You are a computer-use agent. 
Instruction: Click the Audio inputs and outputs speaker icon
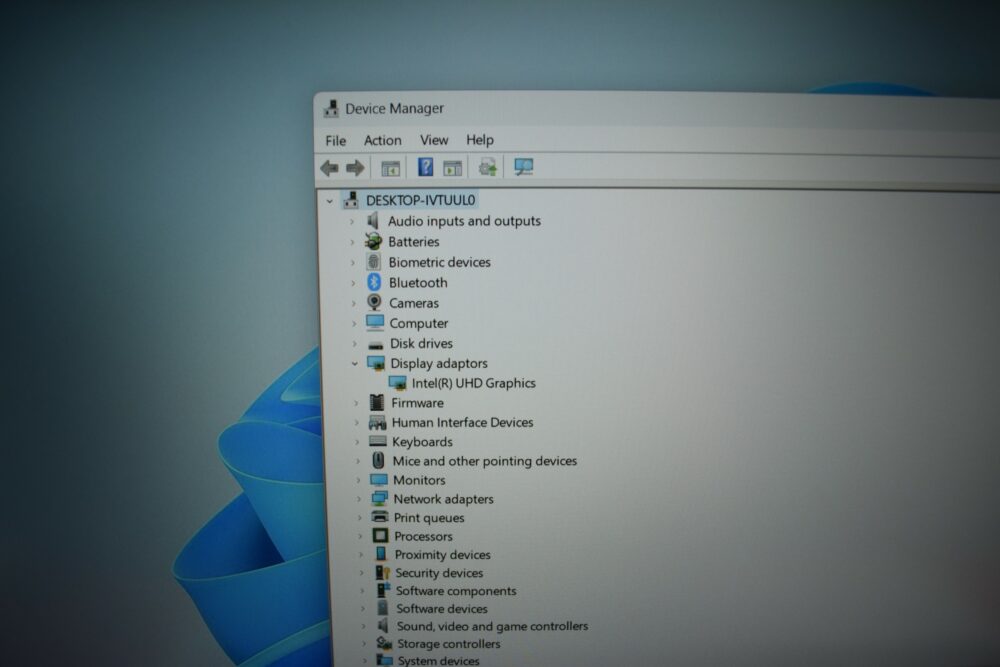click(x=373, y=221)
